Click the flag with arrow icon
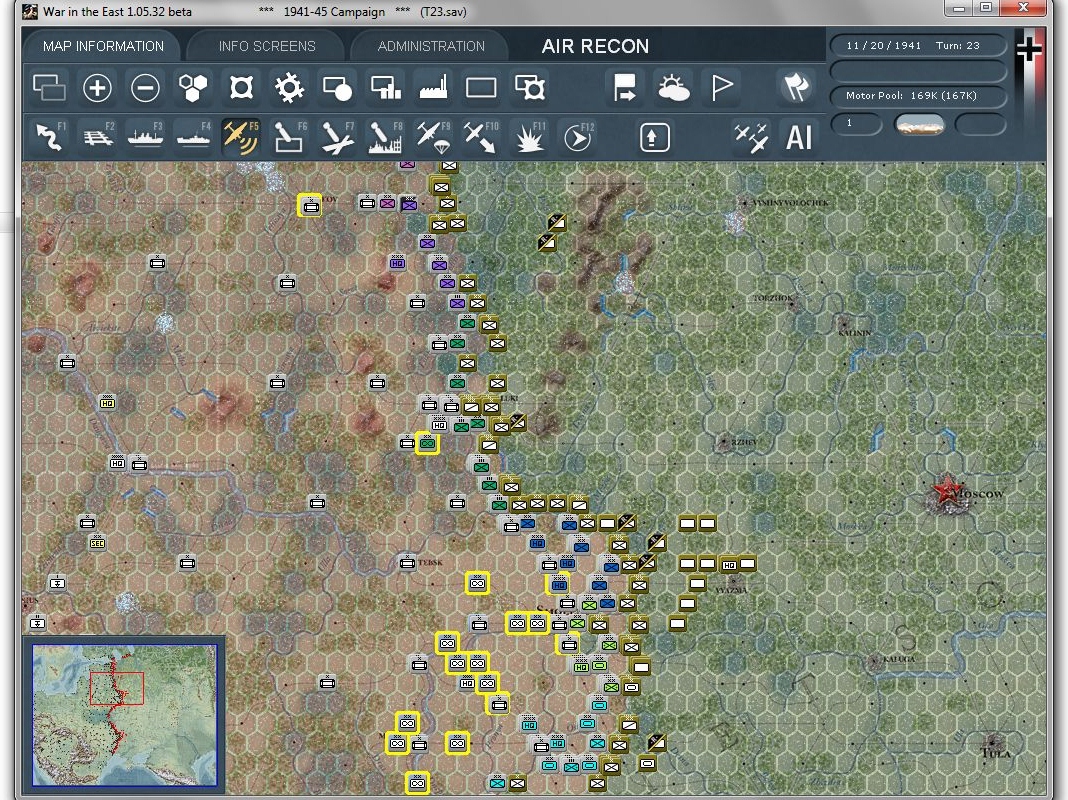Image resolution: width=1068 pixels, height=800 pixels. point(625,88)
